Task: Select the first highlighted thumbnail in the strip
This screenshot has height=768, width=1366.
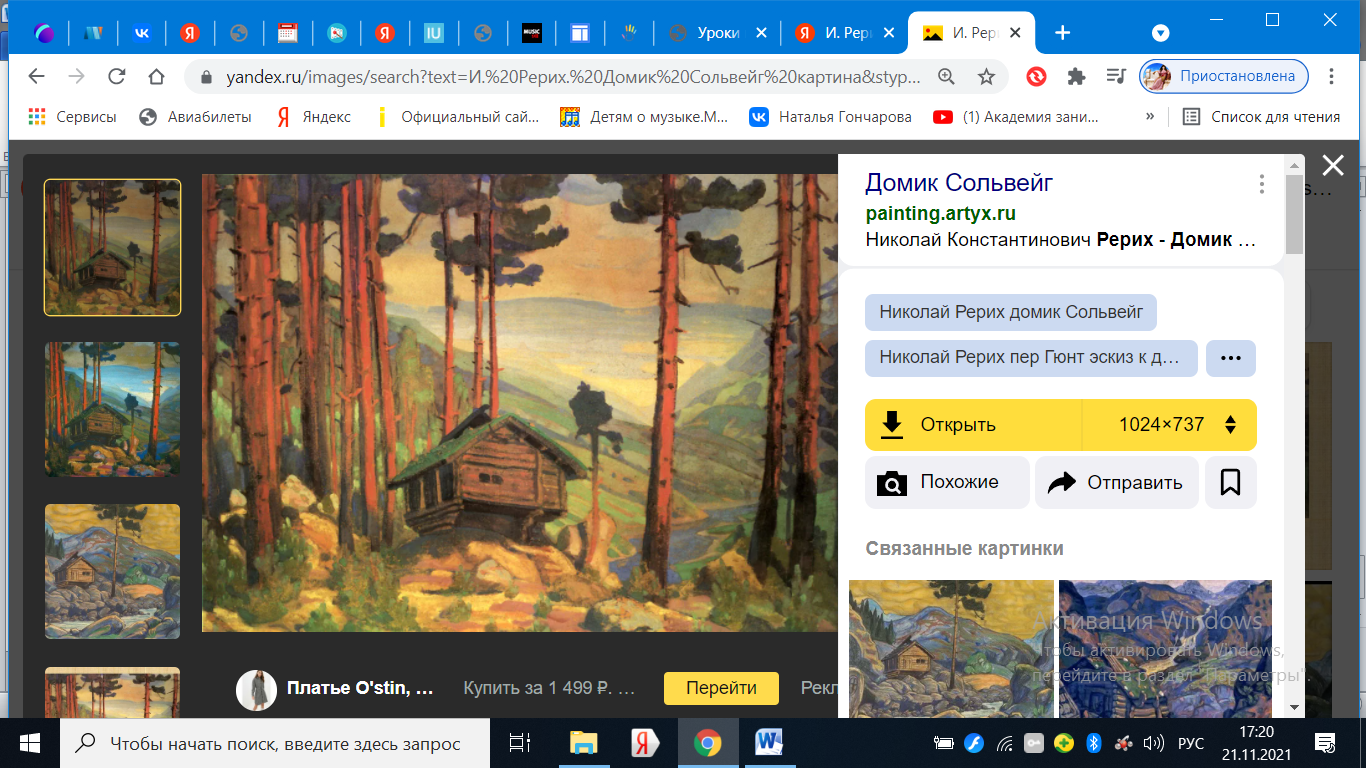Action: pos(113,247)
